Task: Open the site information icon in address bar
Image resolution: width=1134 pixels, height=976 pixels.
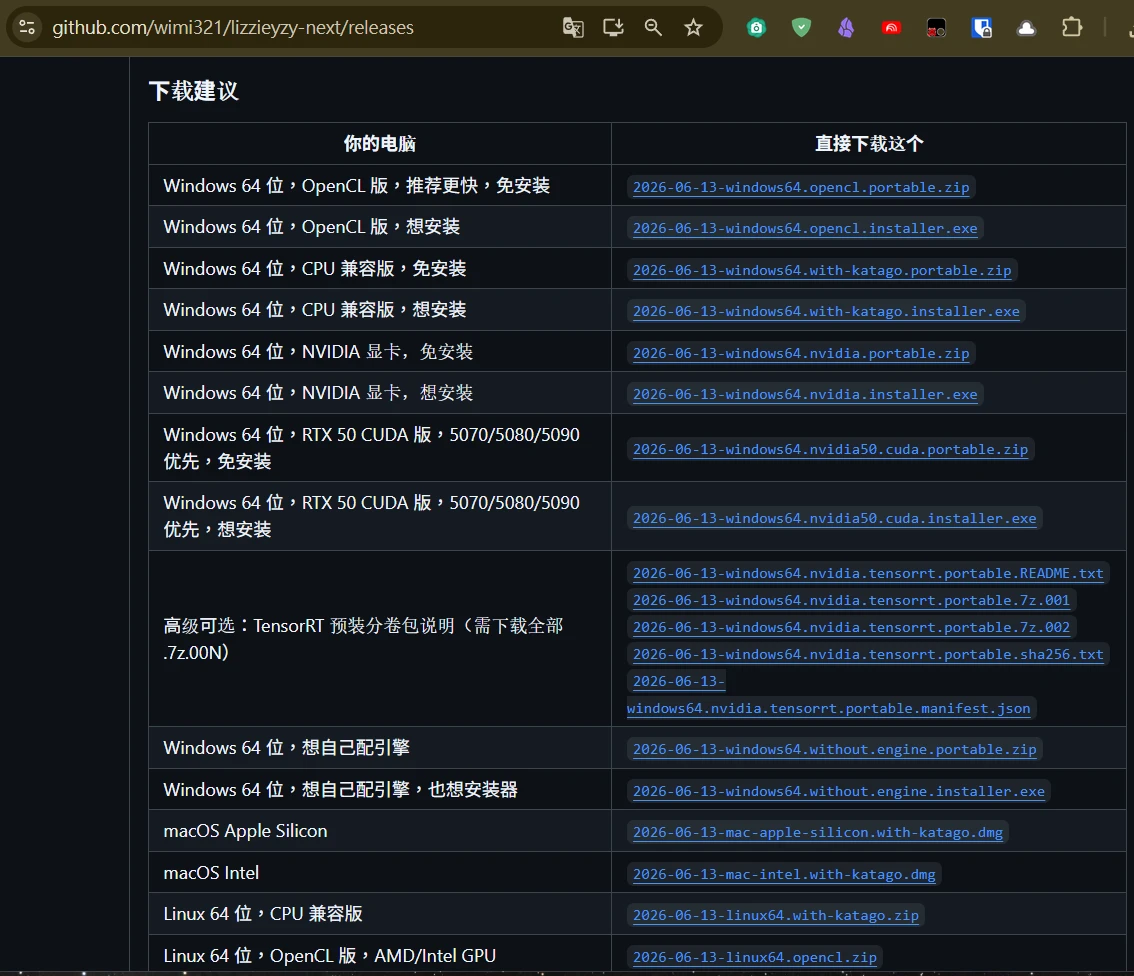Action: coord(27,27)
